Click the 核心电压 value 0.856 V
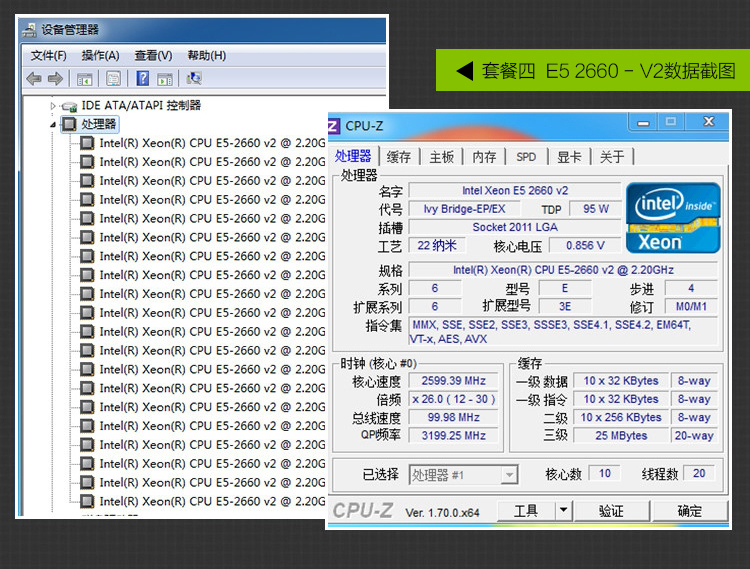This screenshot has width=750, height=569. click(585, 246)
